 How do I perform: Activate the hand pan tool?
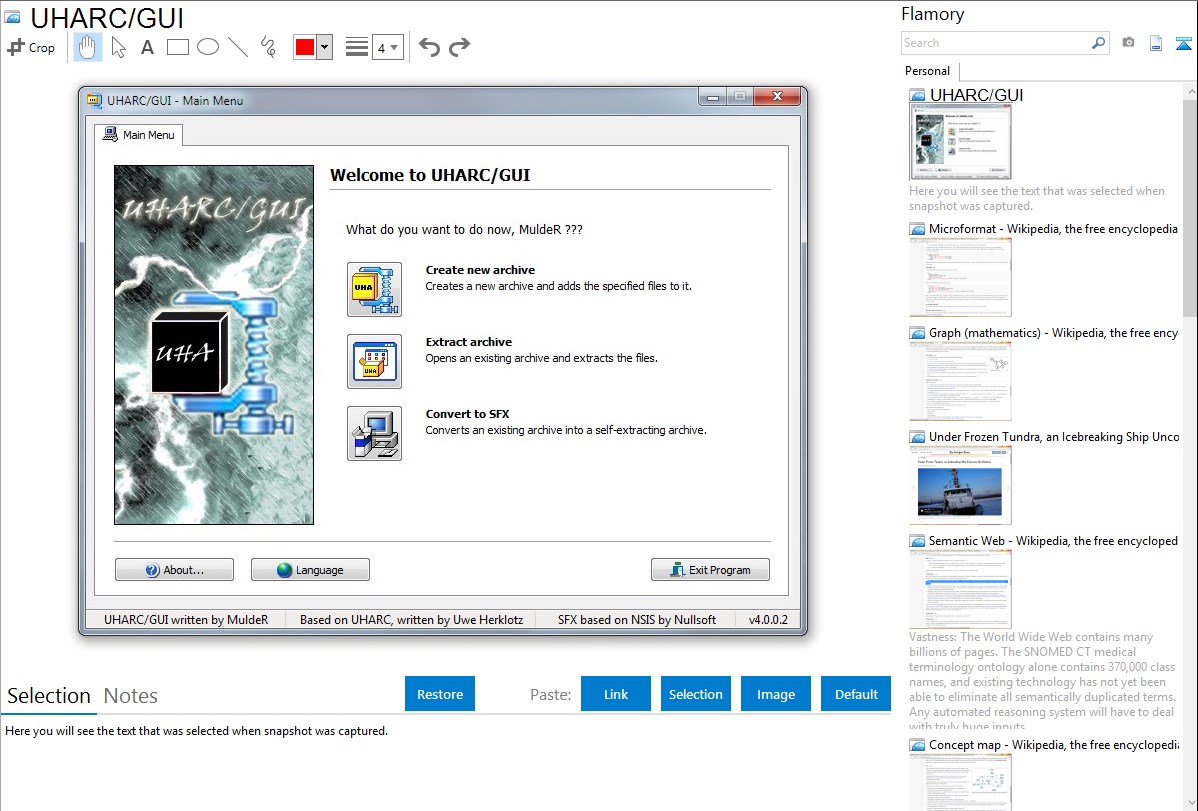(x=88, y=47)
